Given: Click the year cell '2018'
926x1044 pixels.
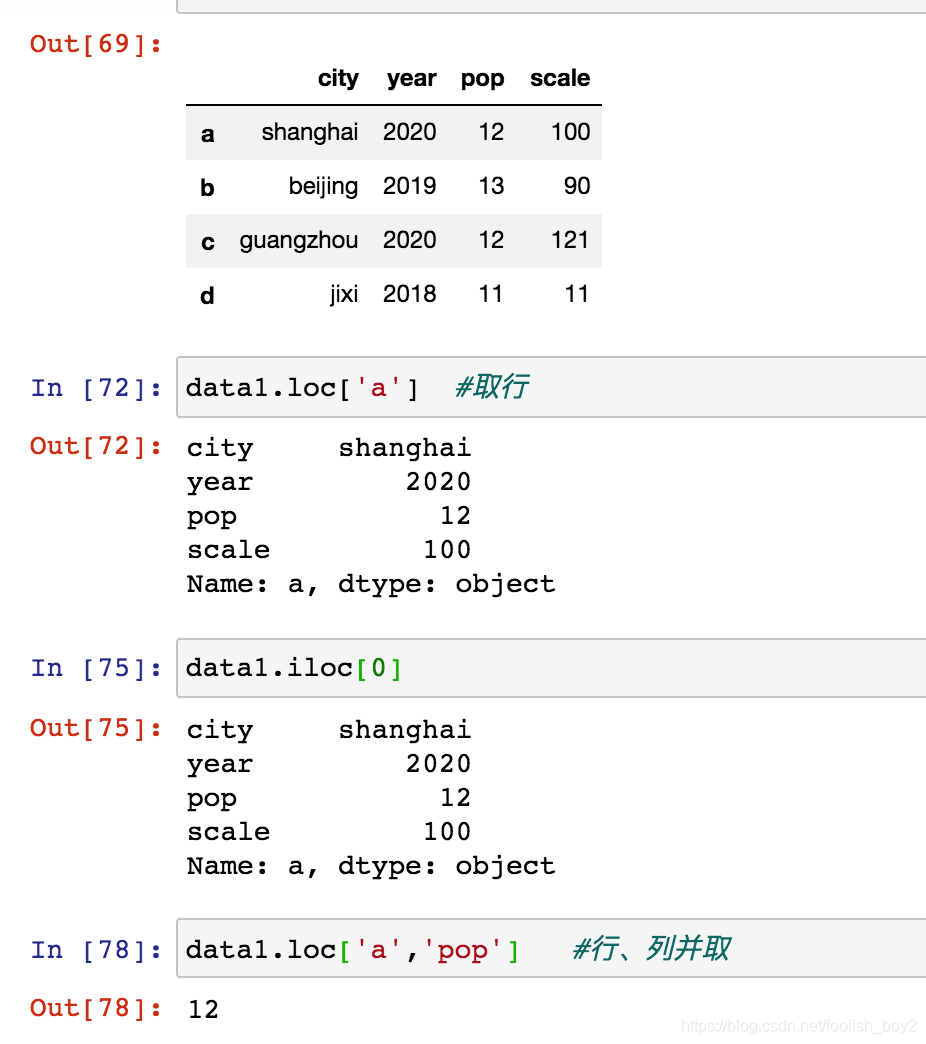Looking at the screenshot, I should (409, 294).
